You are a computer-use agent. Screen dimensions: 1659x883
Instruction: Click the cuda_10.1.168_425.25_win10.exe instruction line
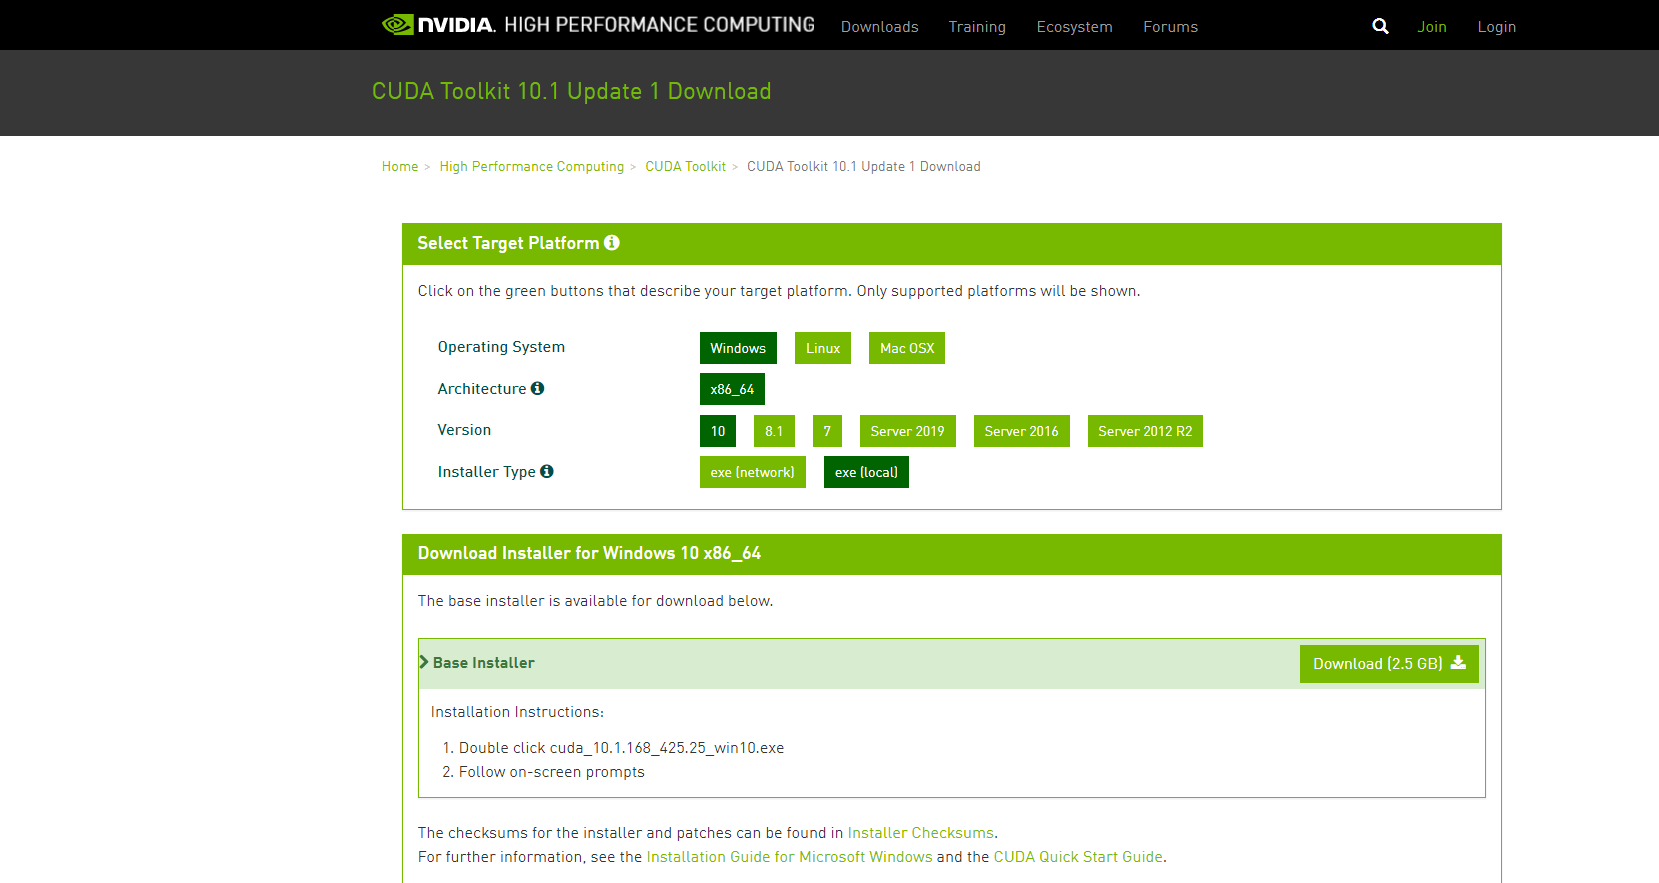621,748
